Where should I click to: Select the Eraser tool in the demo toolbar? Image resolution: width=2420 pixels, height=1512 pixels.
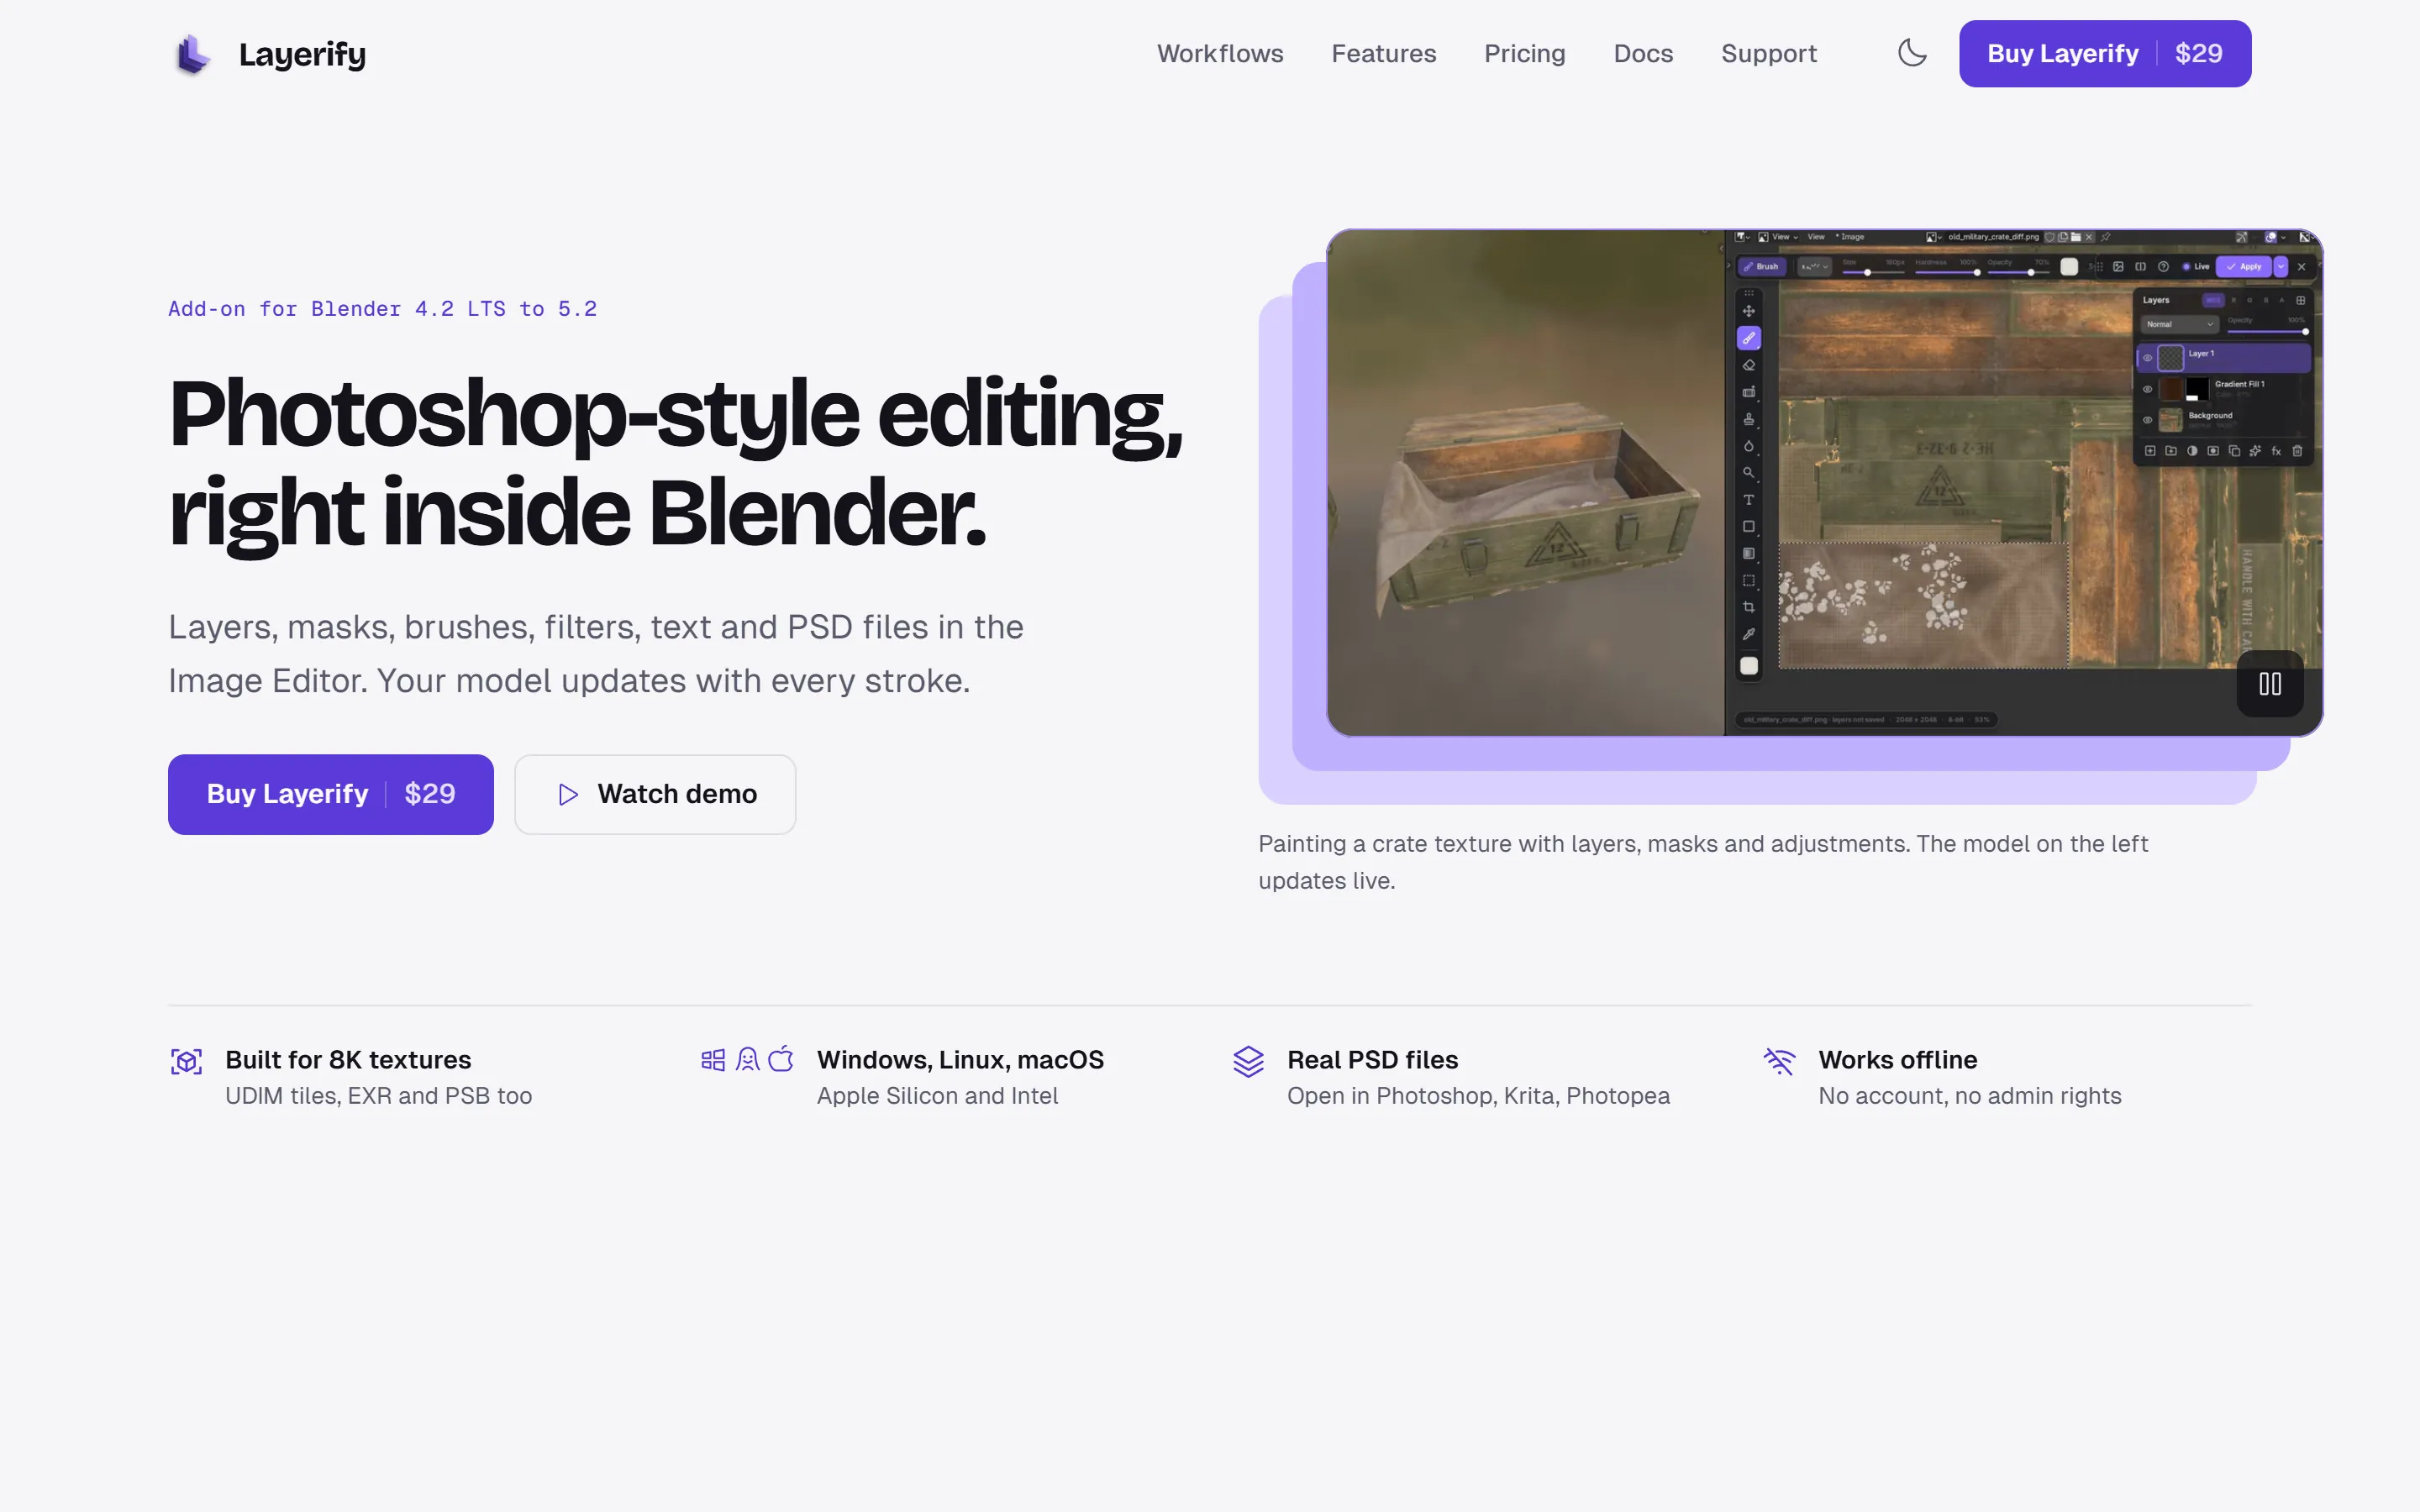(1748, 365)
